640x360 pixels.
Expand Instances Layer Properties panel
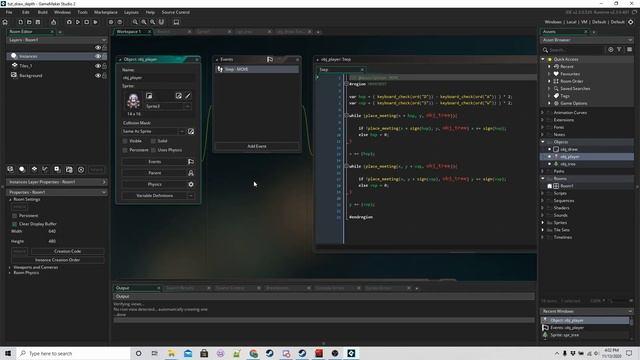104,182
